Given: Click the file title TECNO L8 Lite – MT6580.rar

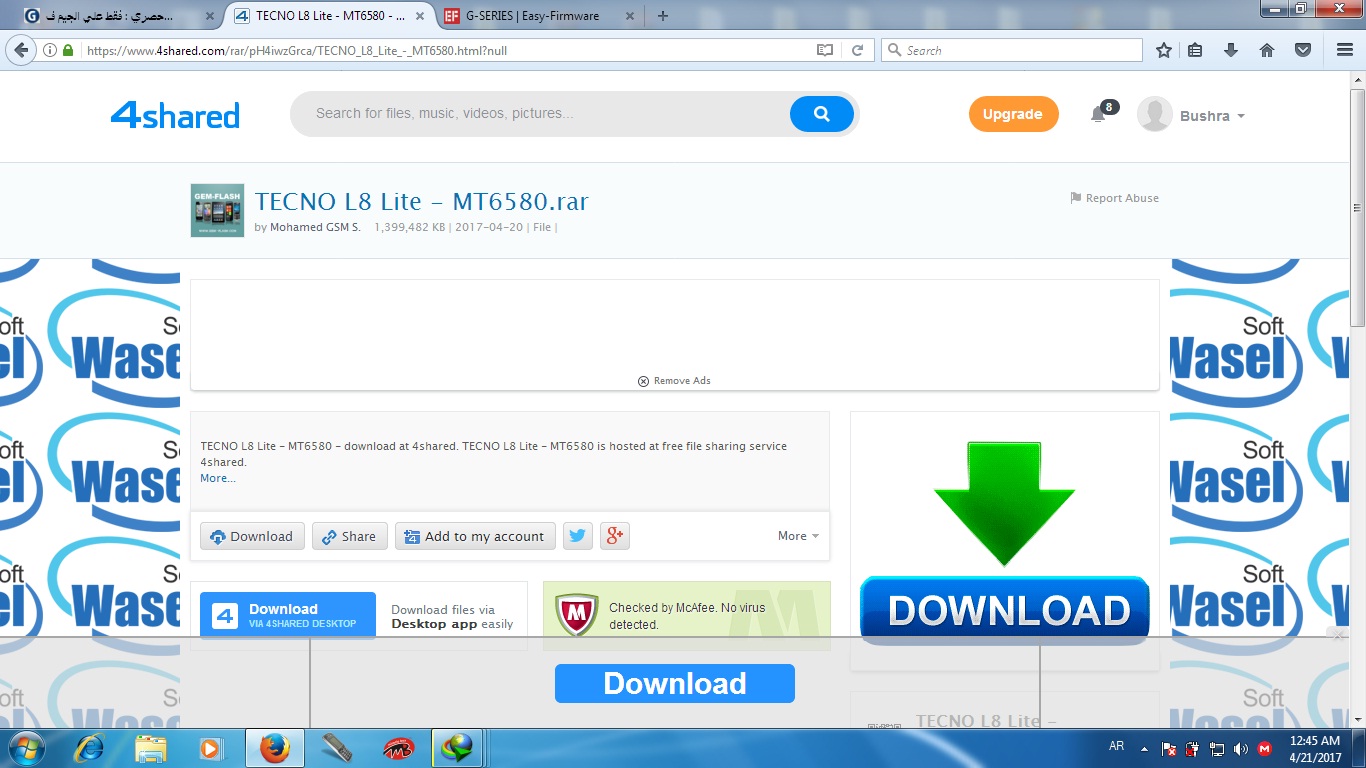Looking at the screenshot, I should click(421, 201).
